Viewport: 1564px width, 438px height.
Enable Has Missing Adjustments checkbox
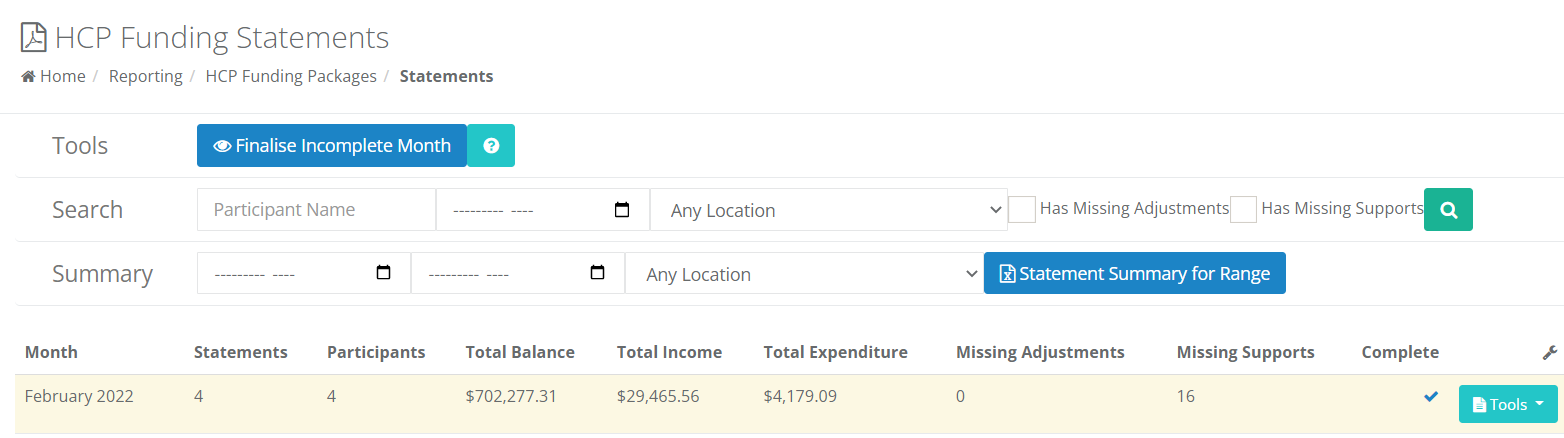coord(1022,209)
